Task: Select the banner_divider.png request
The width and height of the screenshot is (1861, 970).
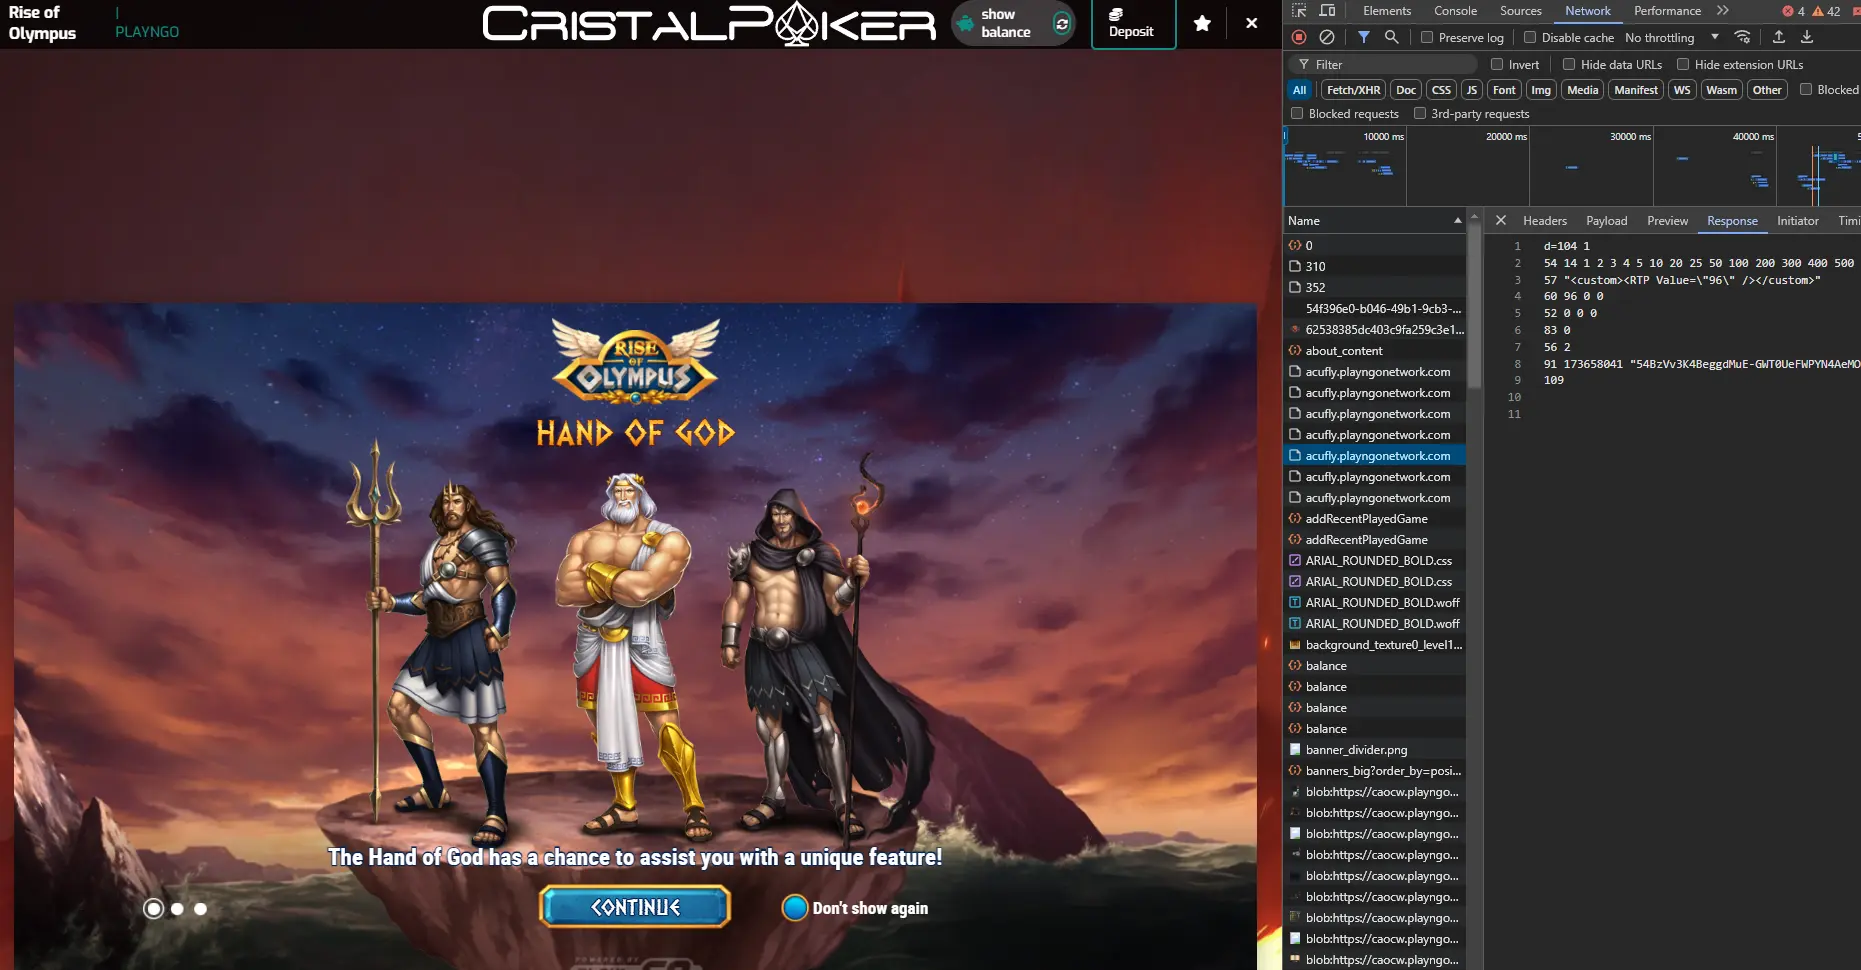Action: click(x=1375, y=749)
